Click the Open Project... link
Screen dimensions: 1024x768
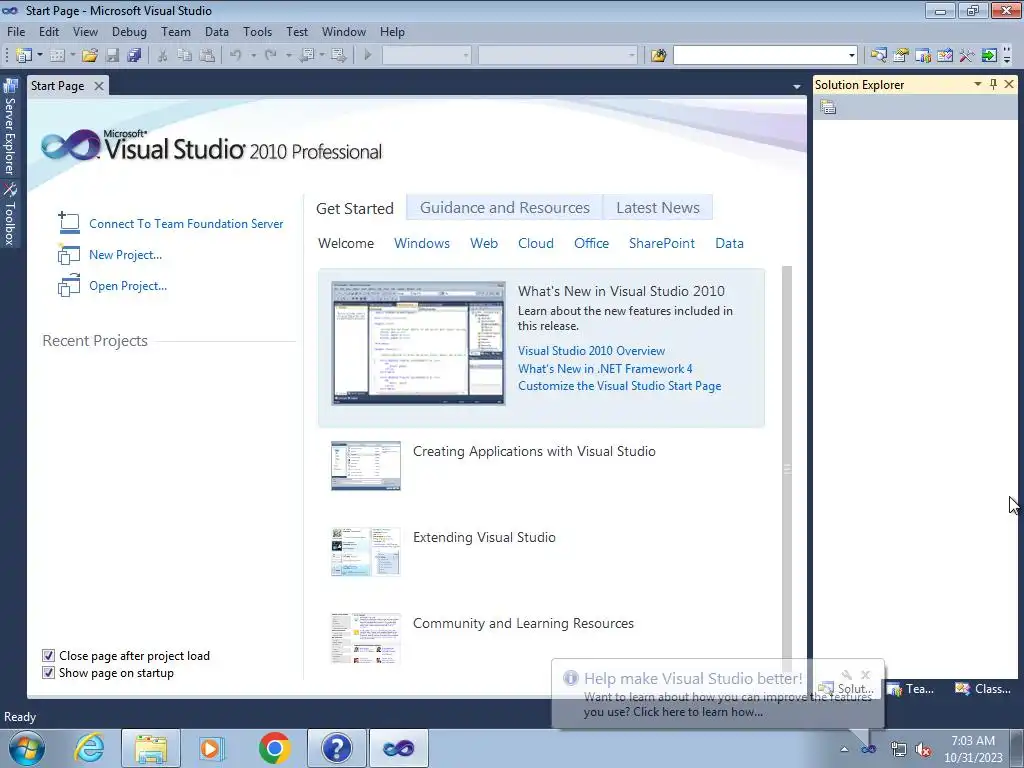click(x=128, y=285)
